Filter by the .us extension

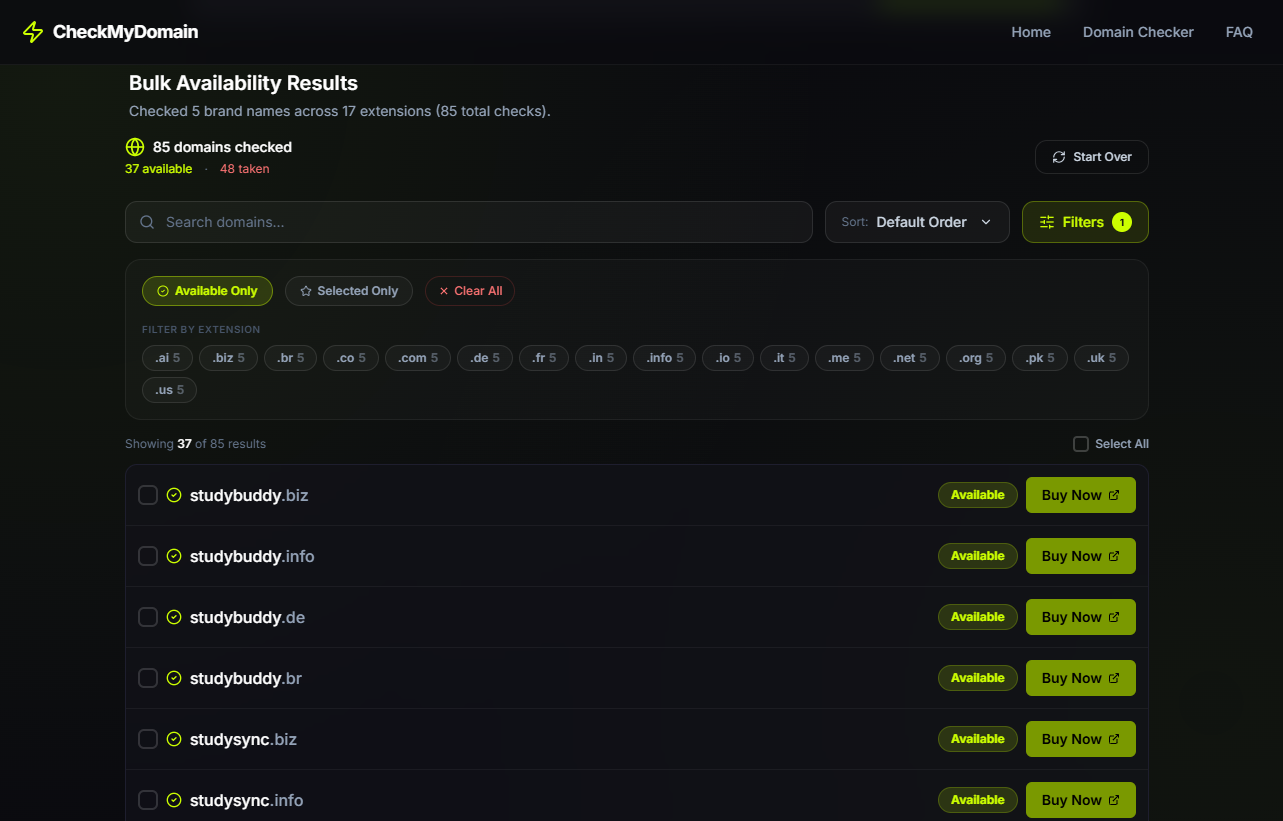pos(169,390)
